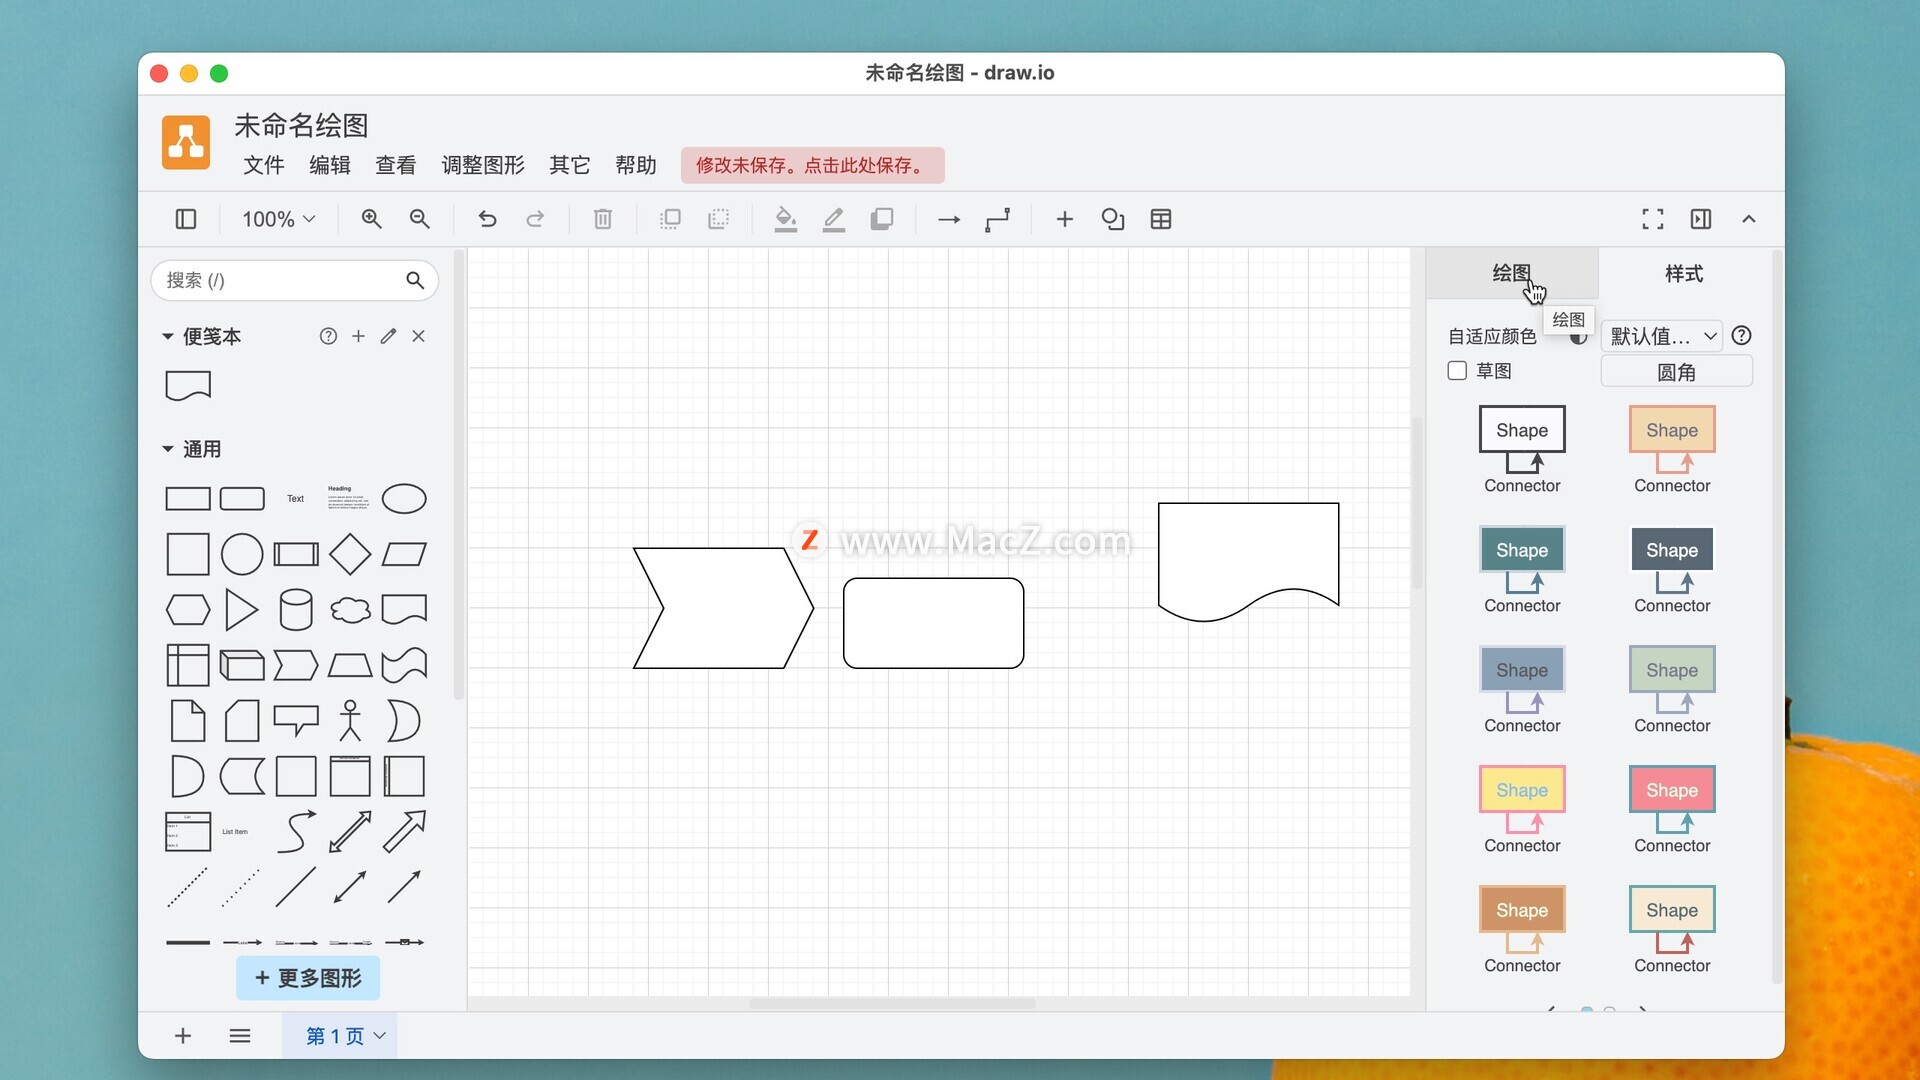Open the 编辑 menu
This screenshot has width=1920, height=1080.
pyautogui.click(x=330, y=166)
